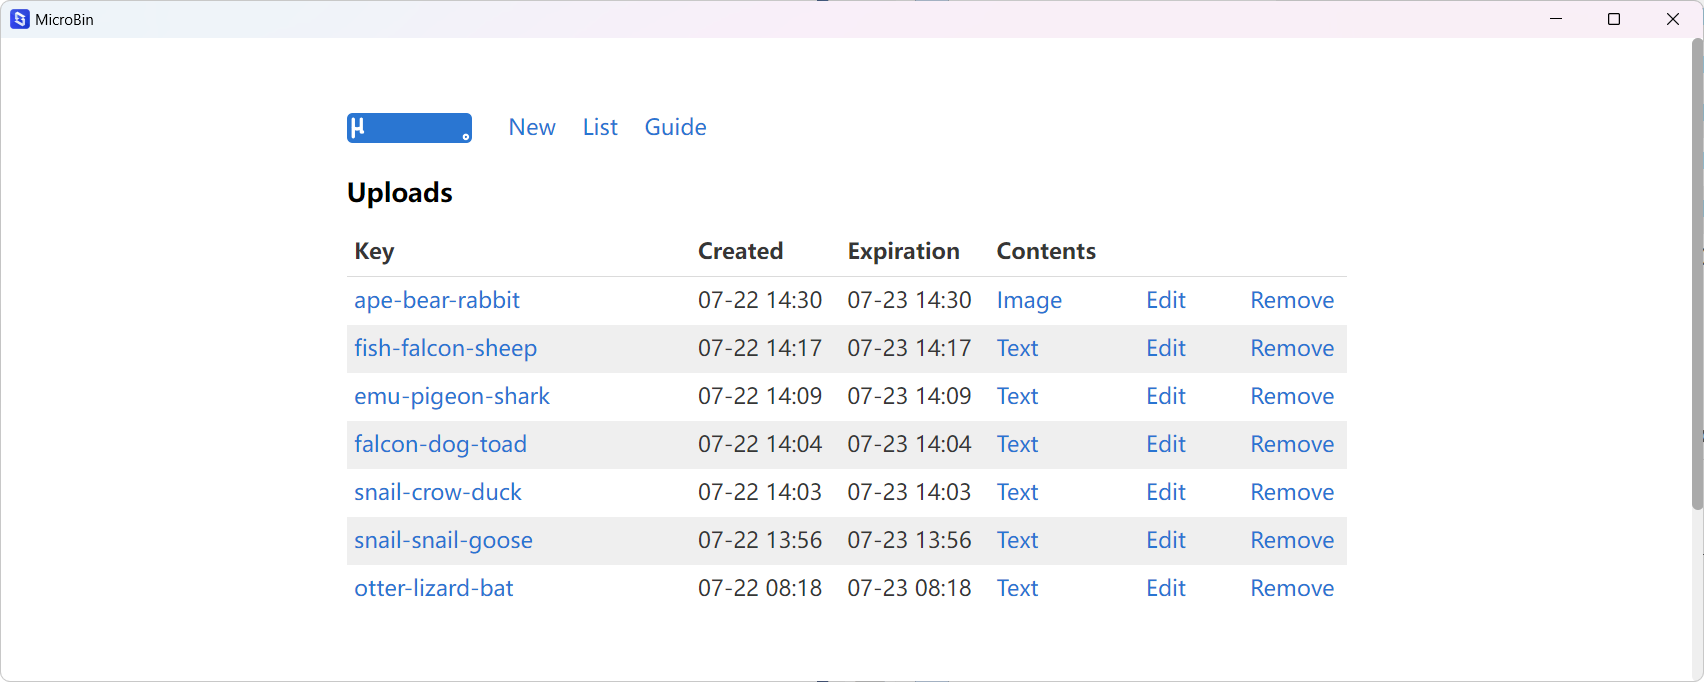Open the New upload page

pyautogui.click(x=532, y=127)
